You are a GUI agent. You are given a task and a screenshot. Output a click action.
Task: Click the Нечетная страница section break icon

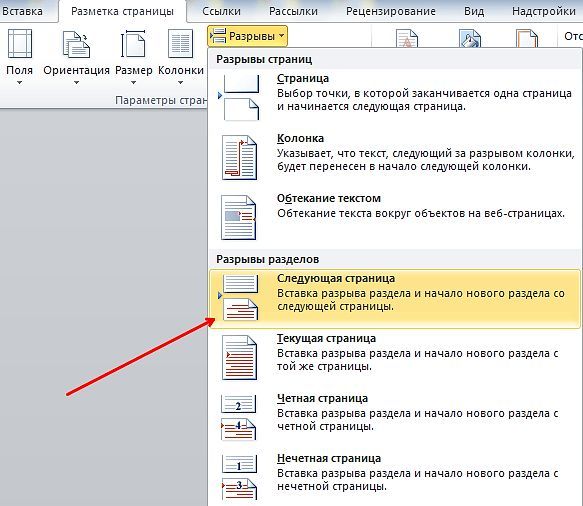(239, 477)
